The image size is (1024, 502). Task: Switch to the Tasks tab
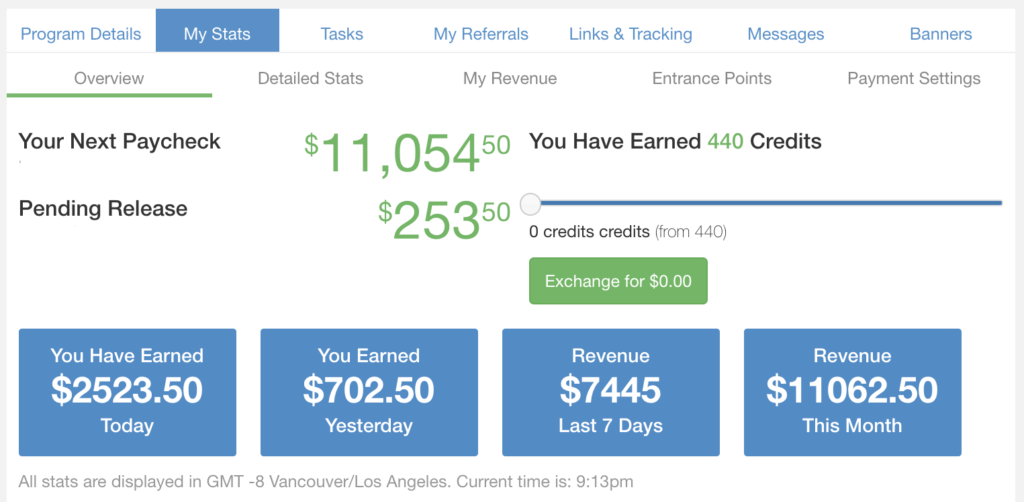point(342,34)
